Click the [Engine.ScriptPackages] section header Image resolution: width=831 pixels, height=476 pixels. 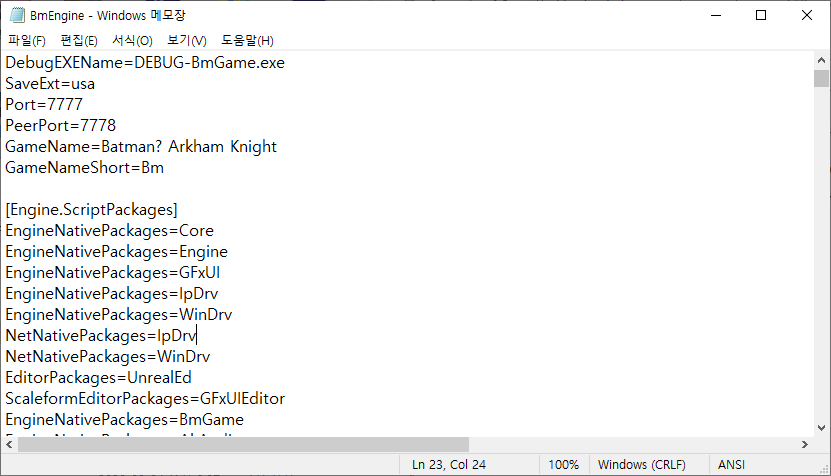(x=92, y=210)
